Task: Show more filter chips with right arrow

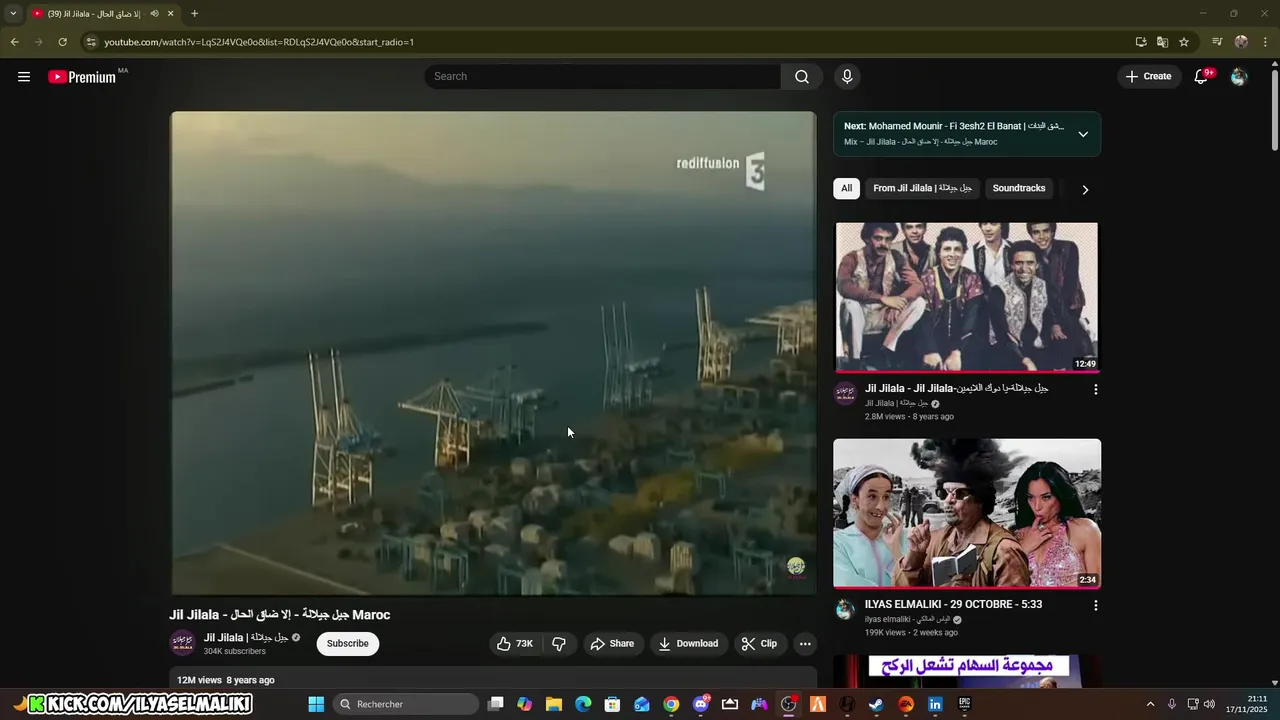Action: [x=1085, y=189]
